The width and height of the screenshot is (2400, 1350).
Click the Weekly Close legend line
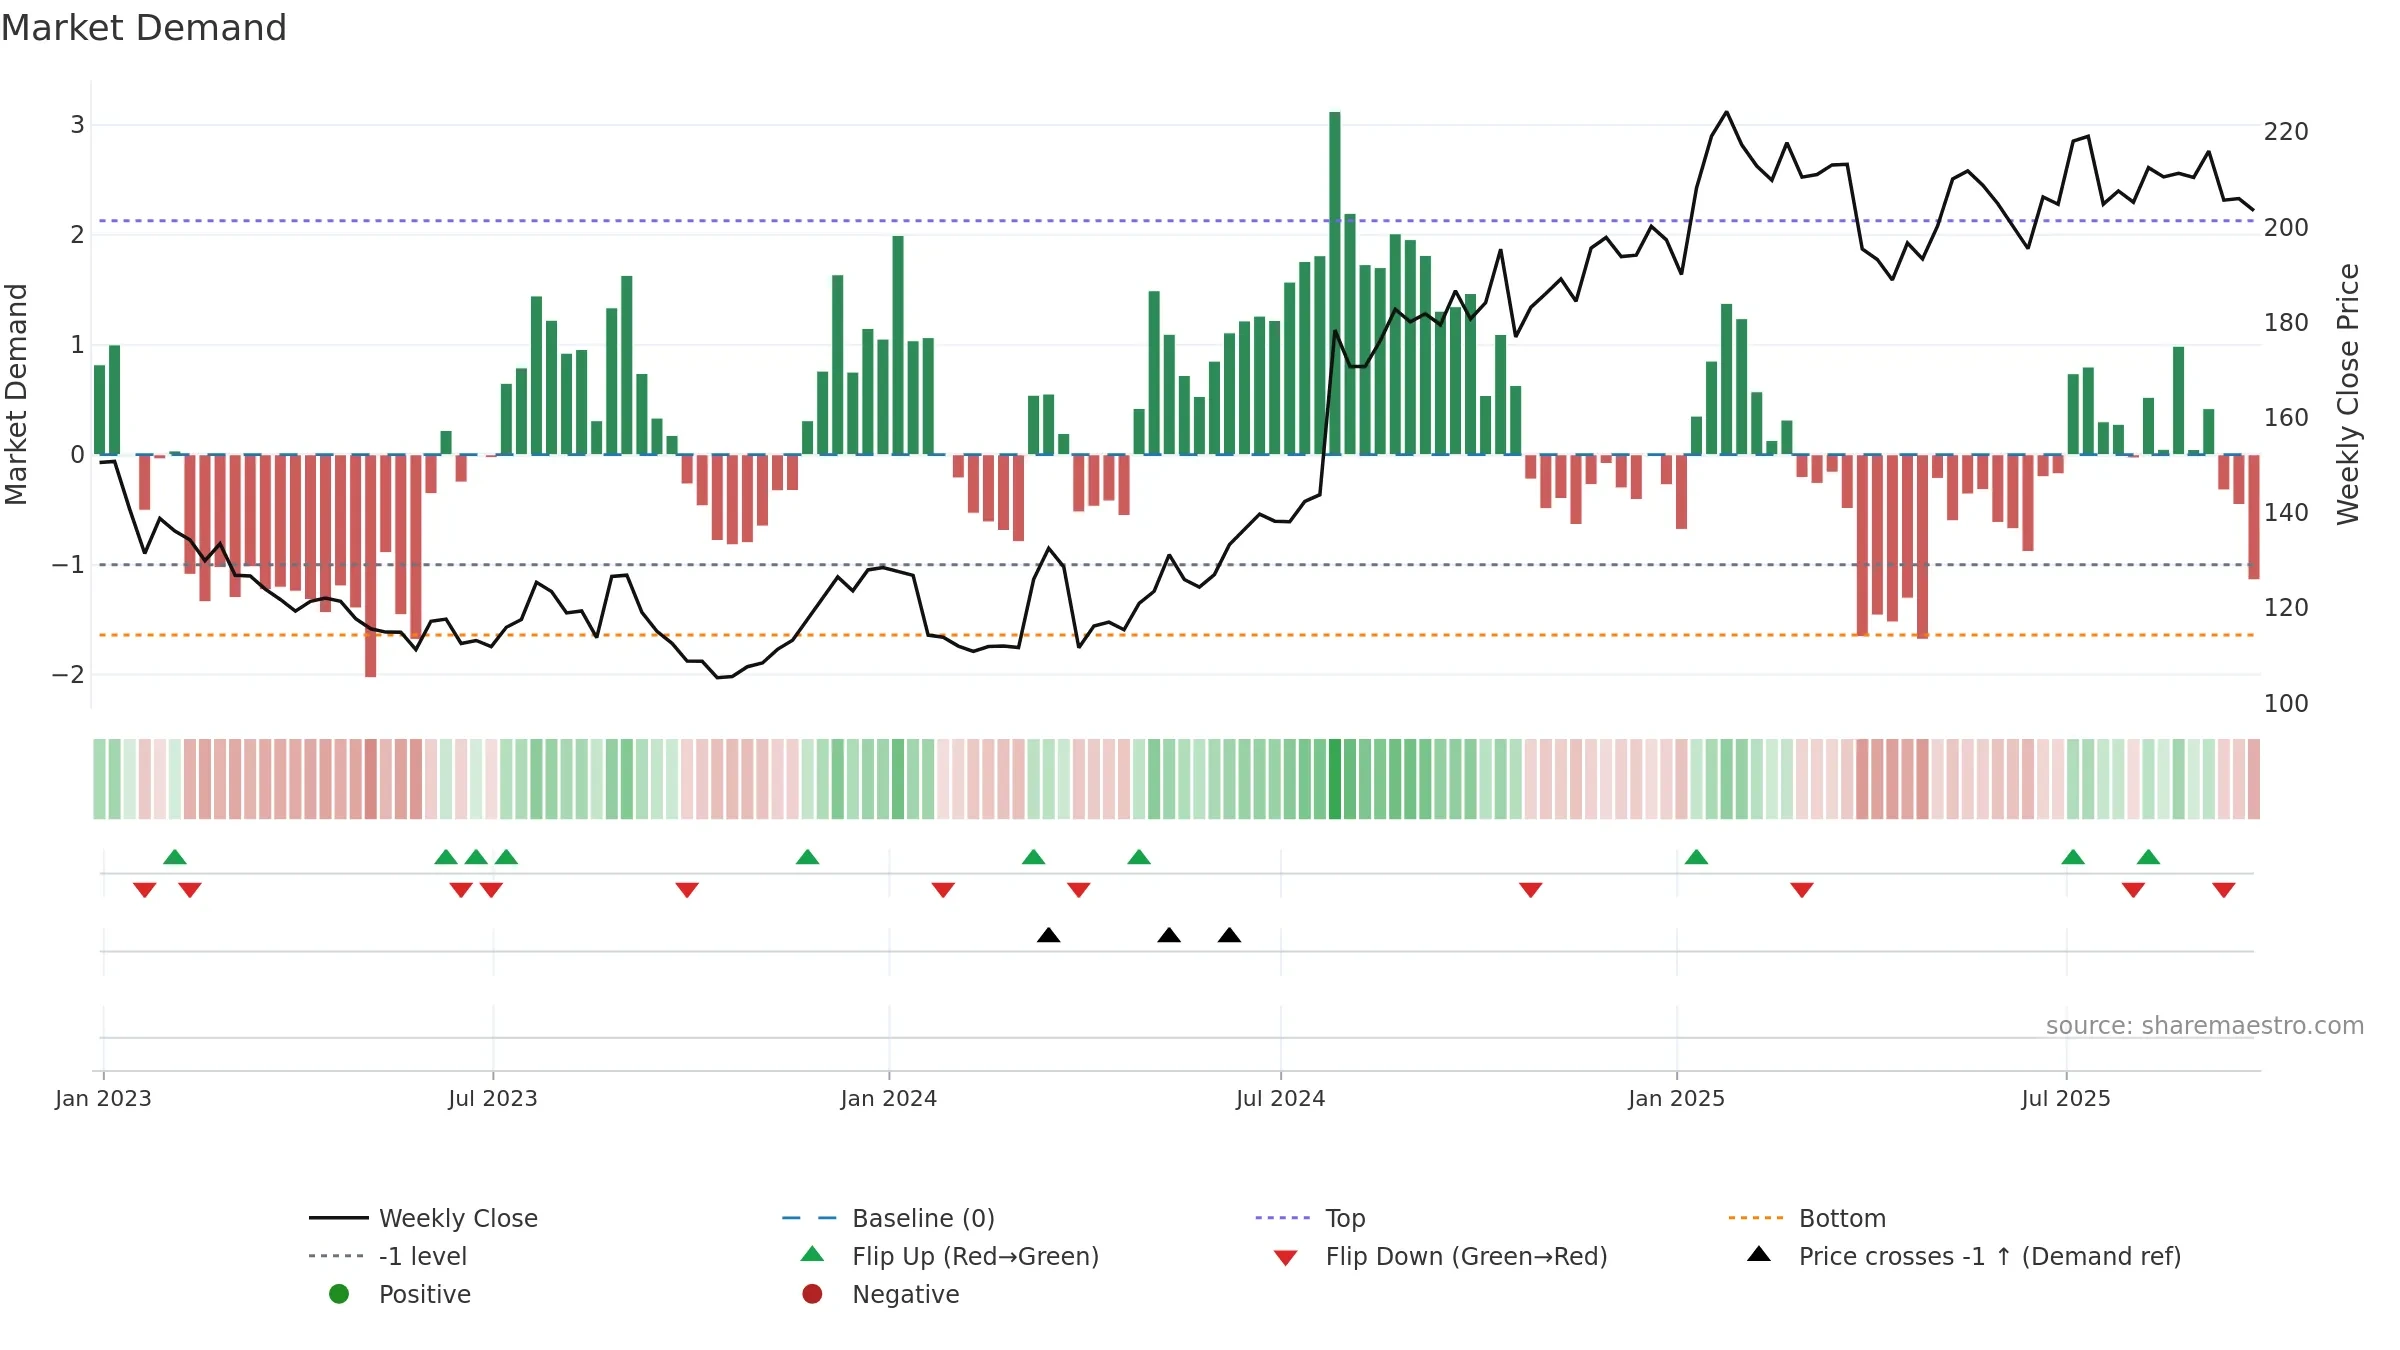tap(338, 1218)
